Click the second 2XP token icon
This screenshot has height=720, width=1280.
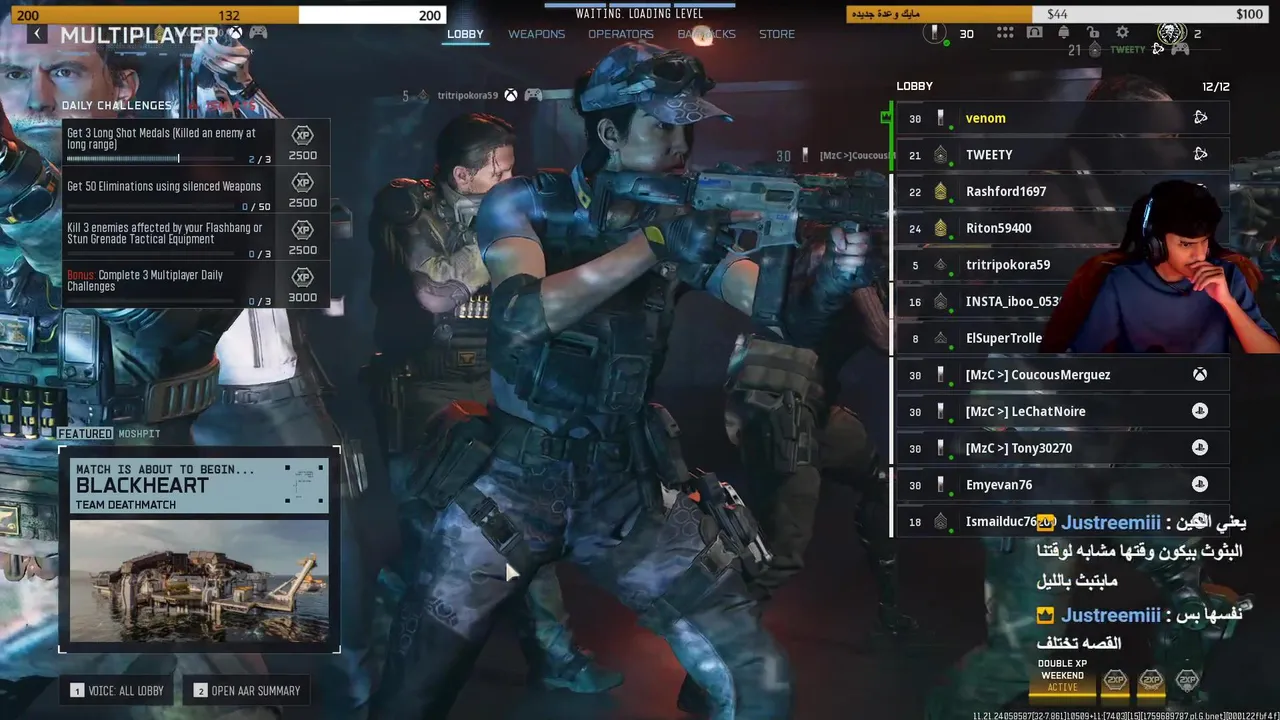(1151, 681)
